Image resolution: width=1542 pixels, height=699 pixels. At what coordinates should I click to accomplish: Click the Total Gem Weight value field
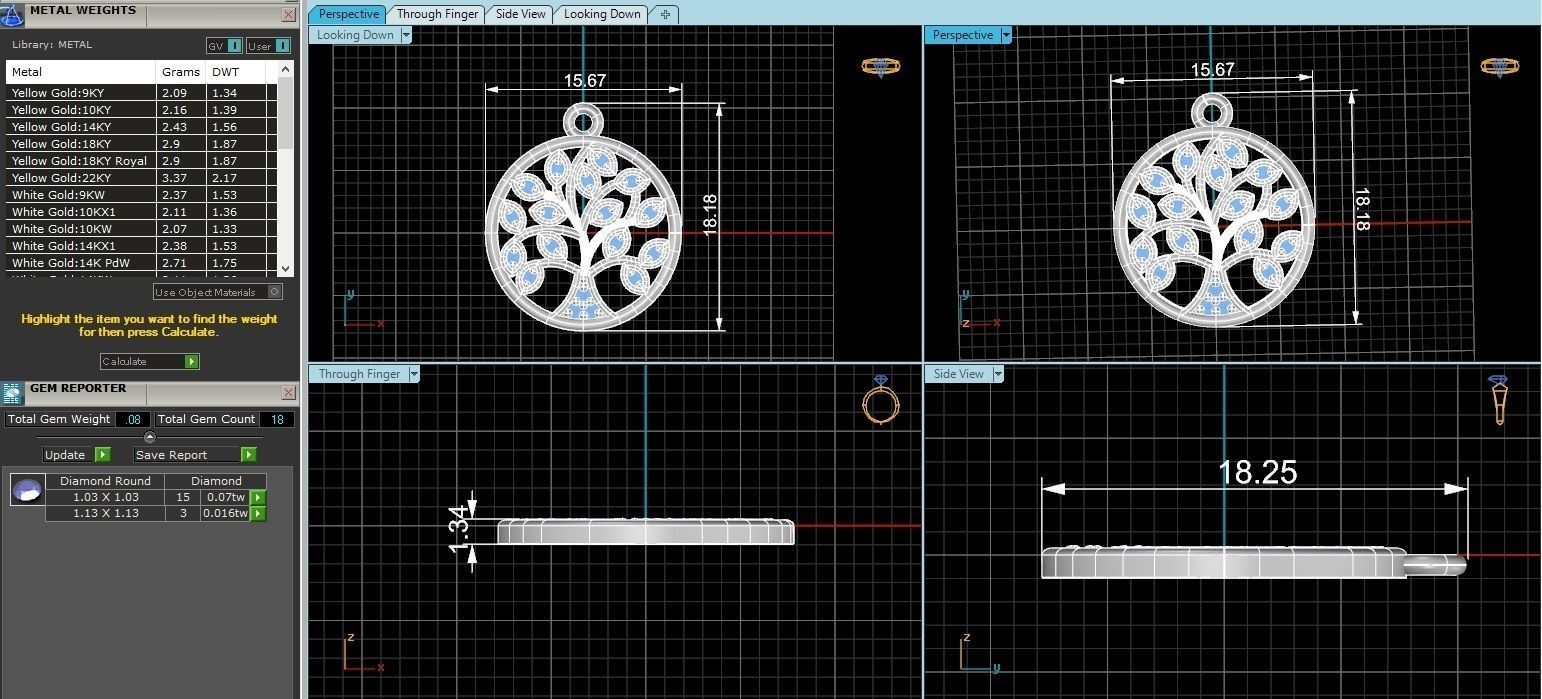pyautogui.click(x=134, y=420)
